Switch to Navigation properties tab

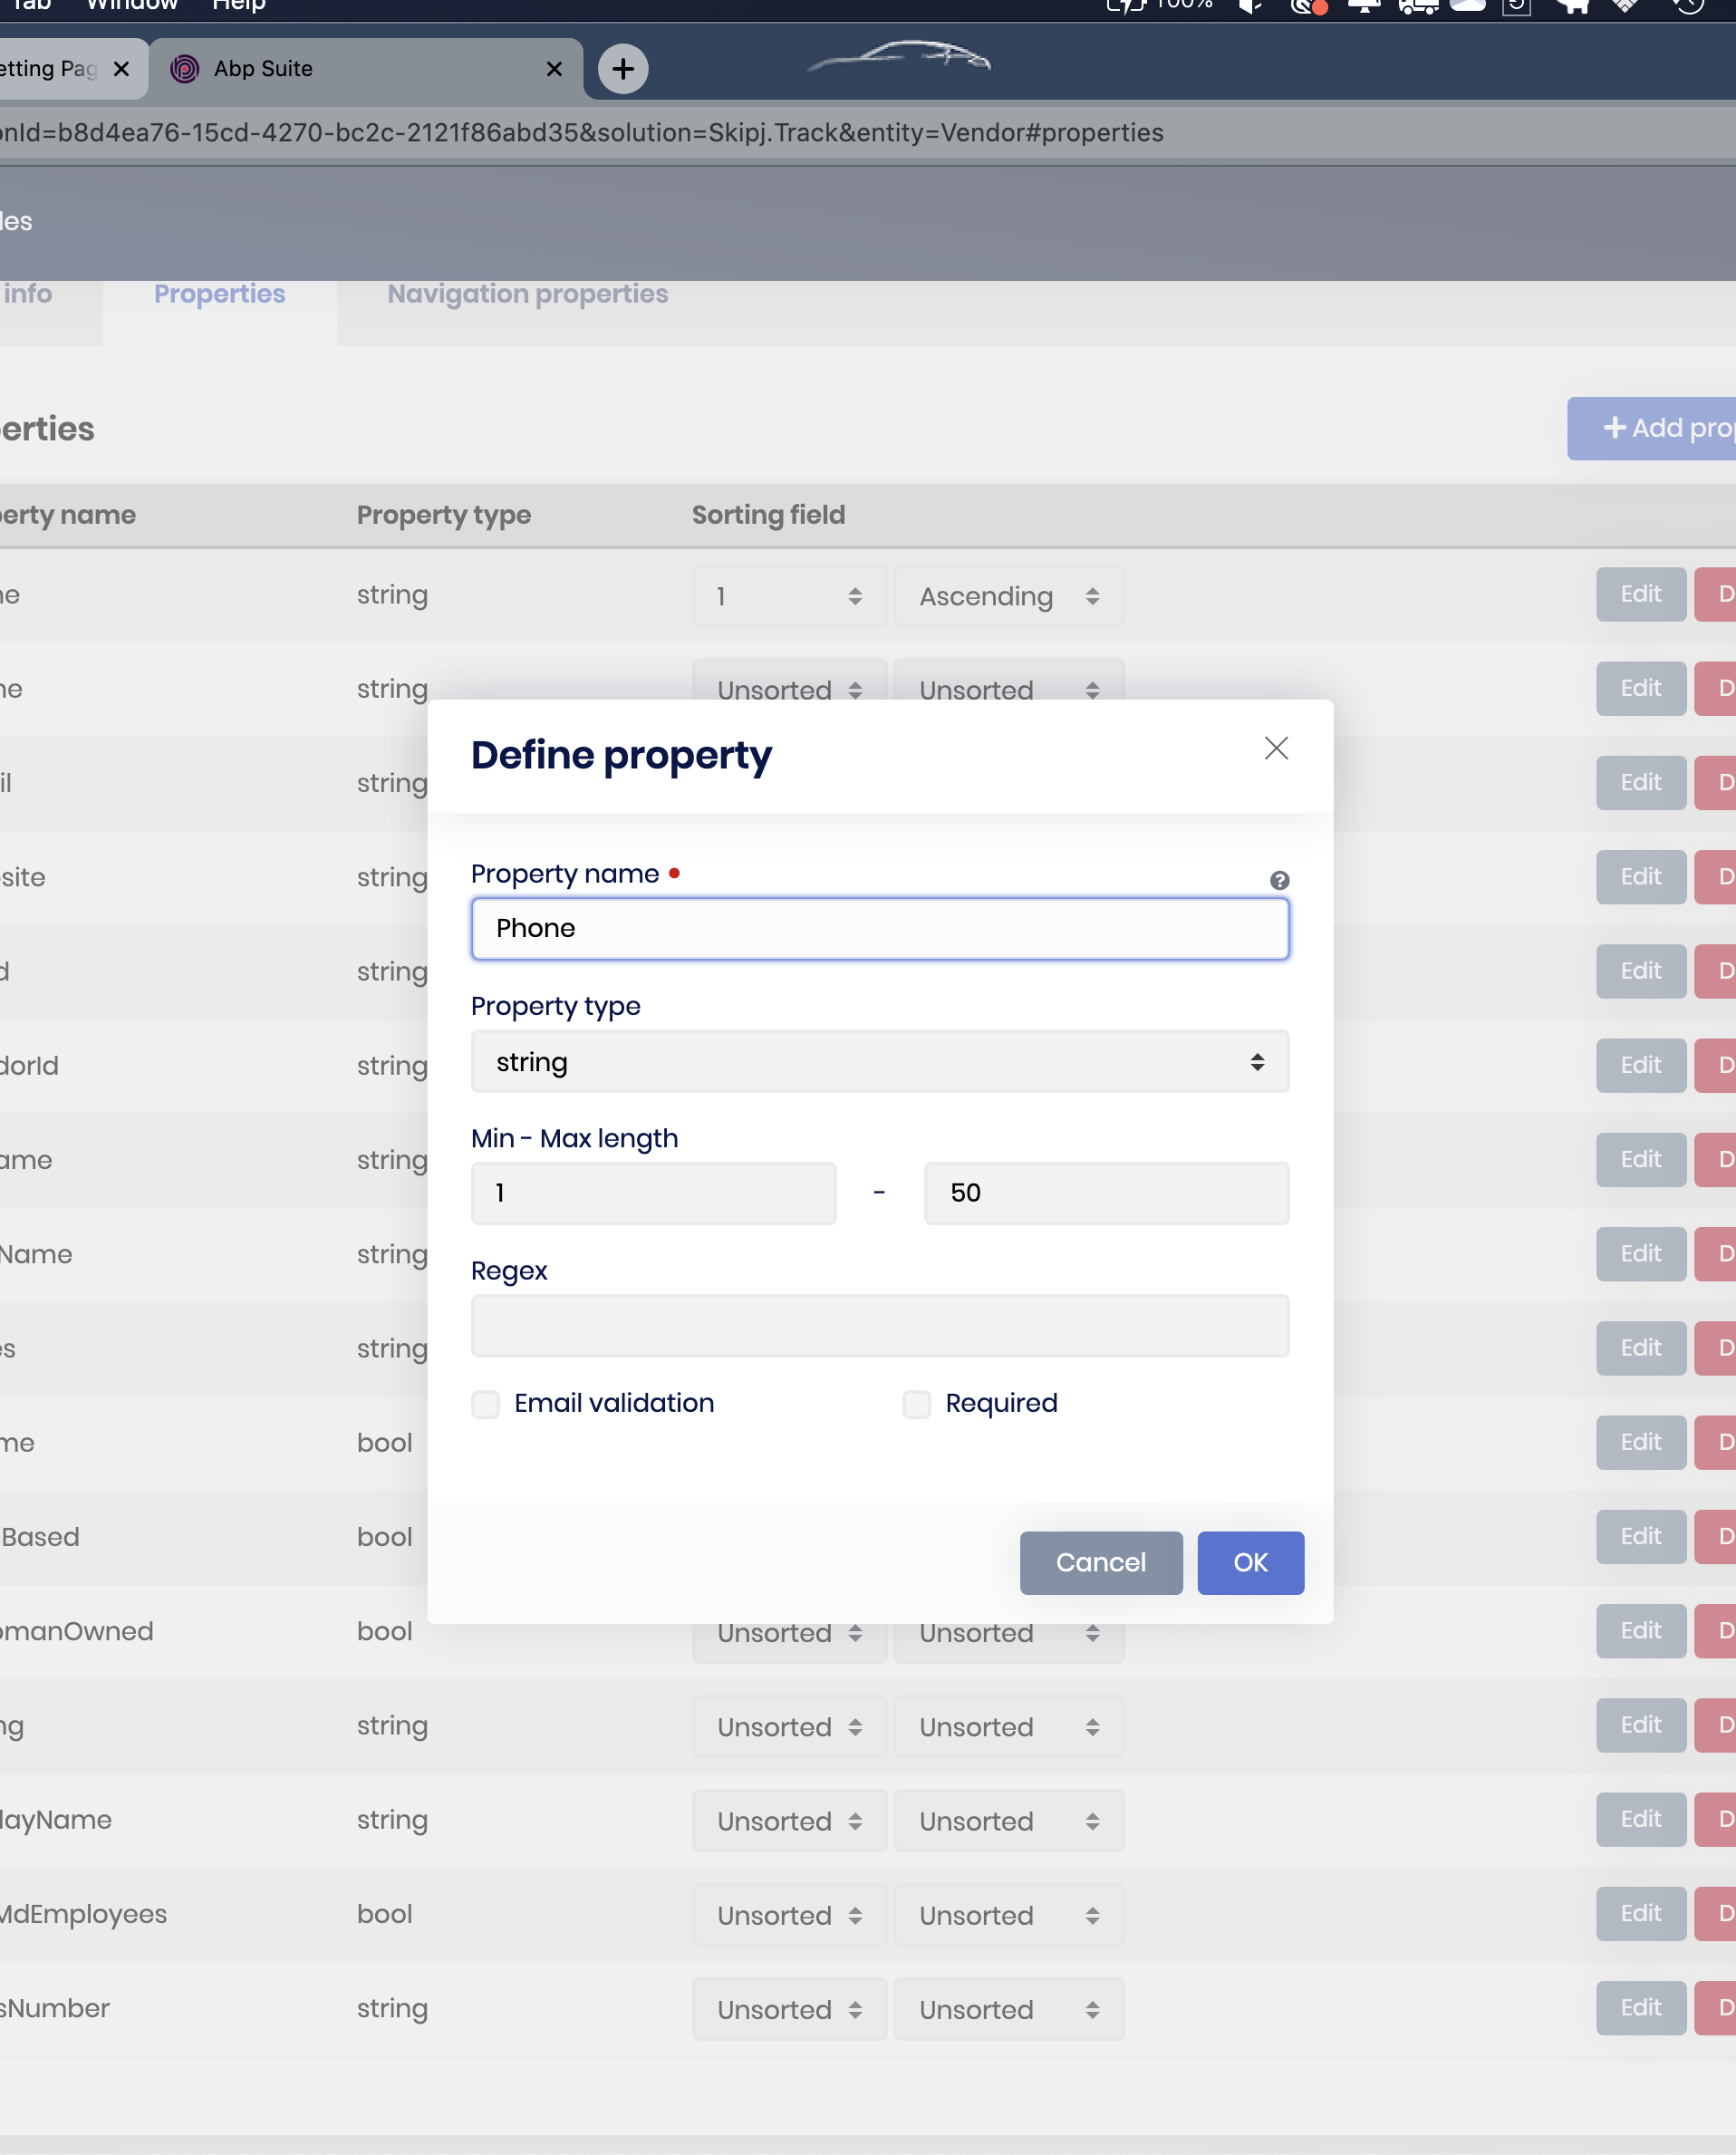(x=527, y=294)
